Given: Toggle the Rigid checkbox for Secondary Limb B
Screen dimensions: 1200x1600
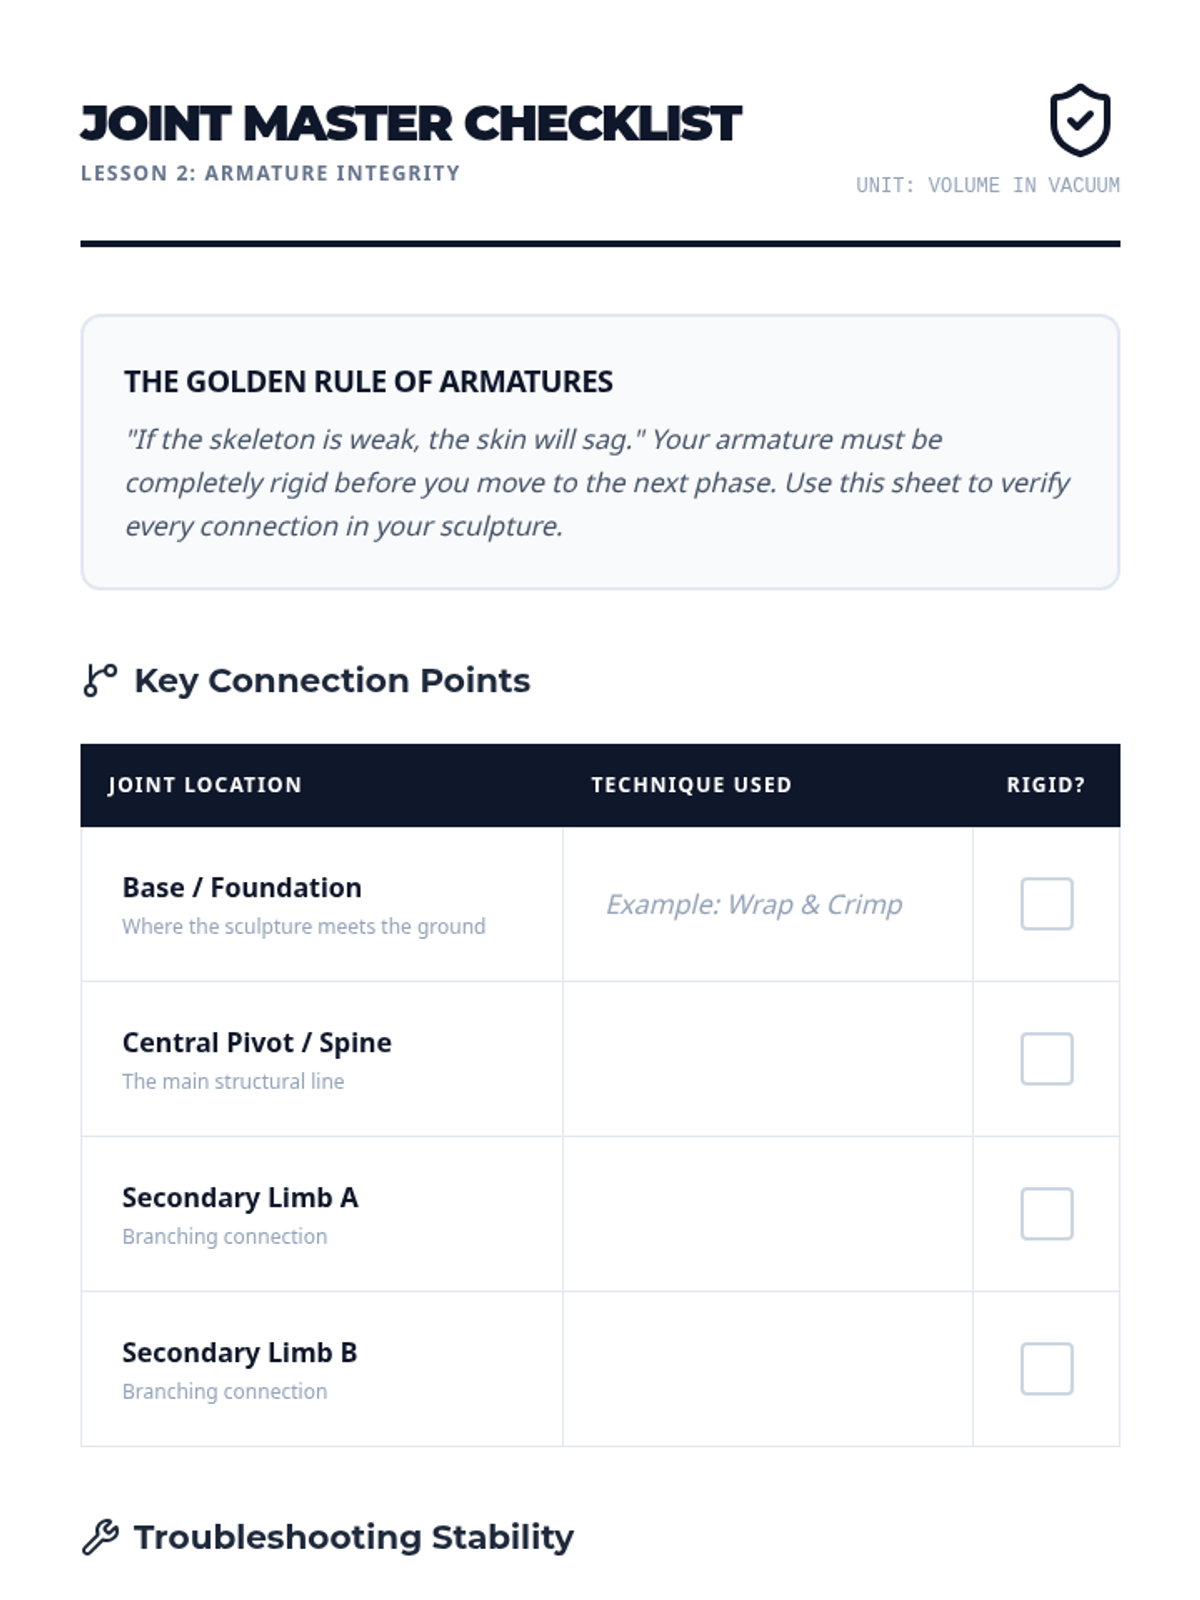Looking at the screenshot, I should 1046,1369.
